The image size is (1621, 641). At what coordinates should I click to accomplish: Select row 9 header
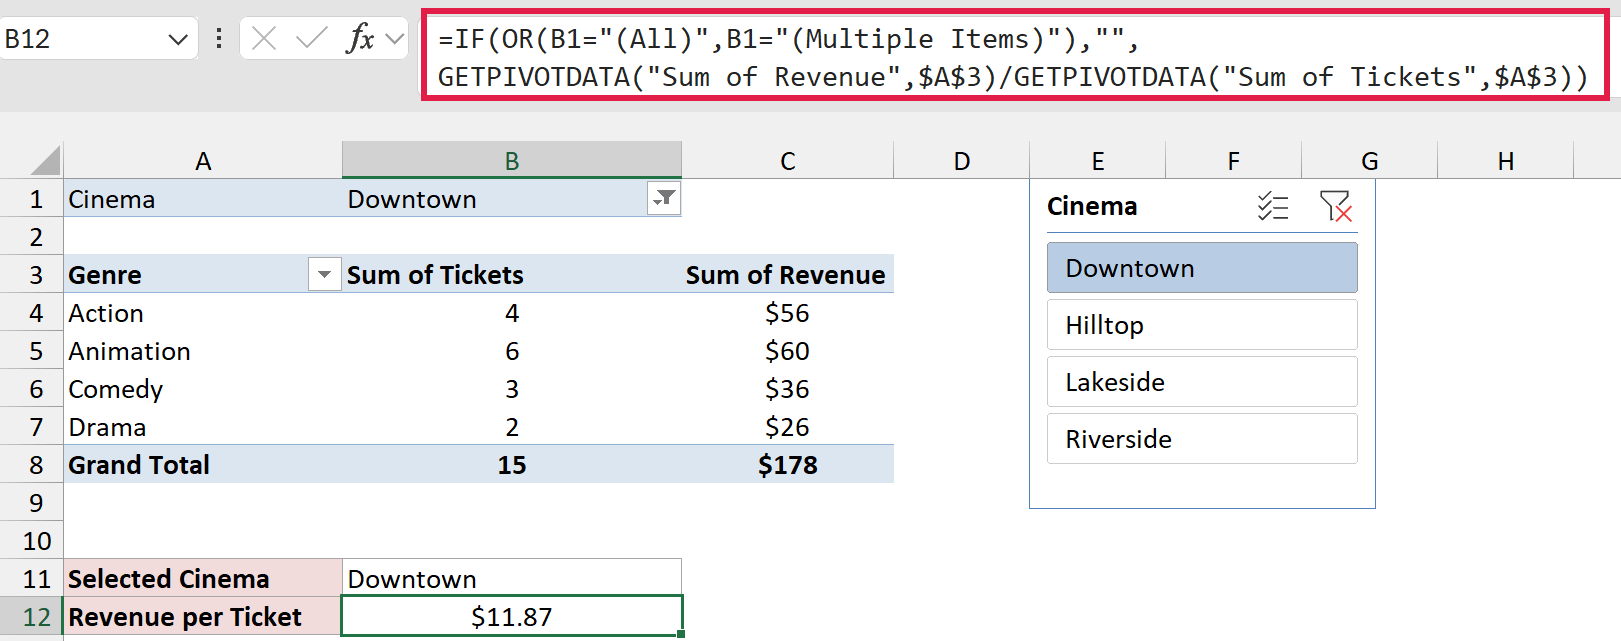point(32,503)
